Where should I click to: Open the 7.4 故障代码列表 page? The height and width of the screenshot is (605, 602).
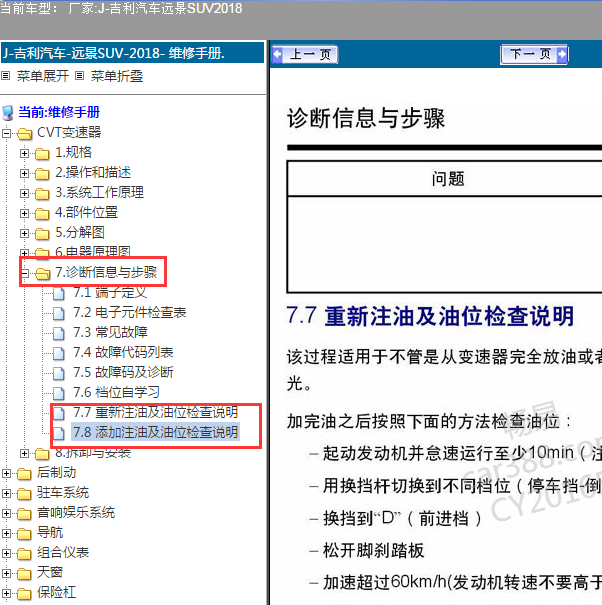click(x=123, y=352)
